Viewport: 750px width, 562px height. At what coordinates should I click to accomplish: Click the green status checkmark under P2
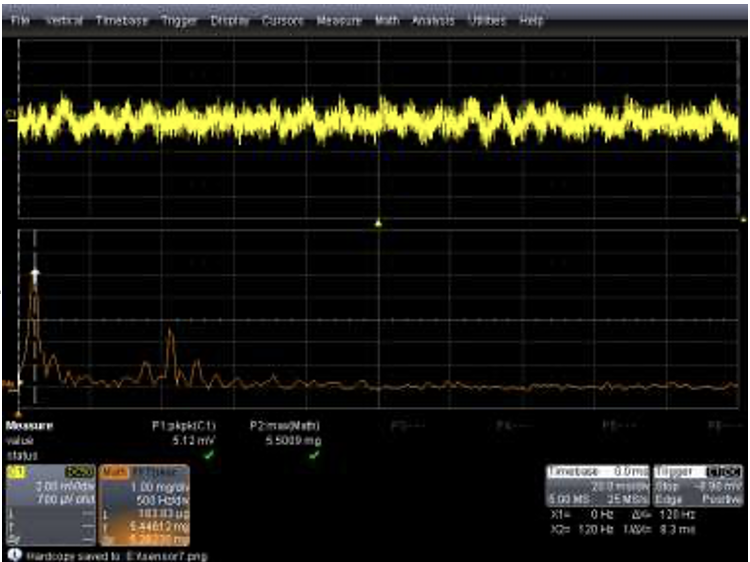[313, 455]
